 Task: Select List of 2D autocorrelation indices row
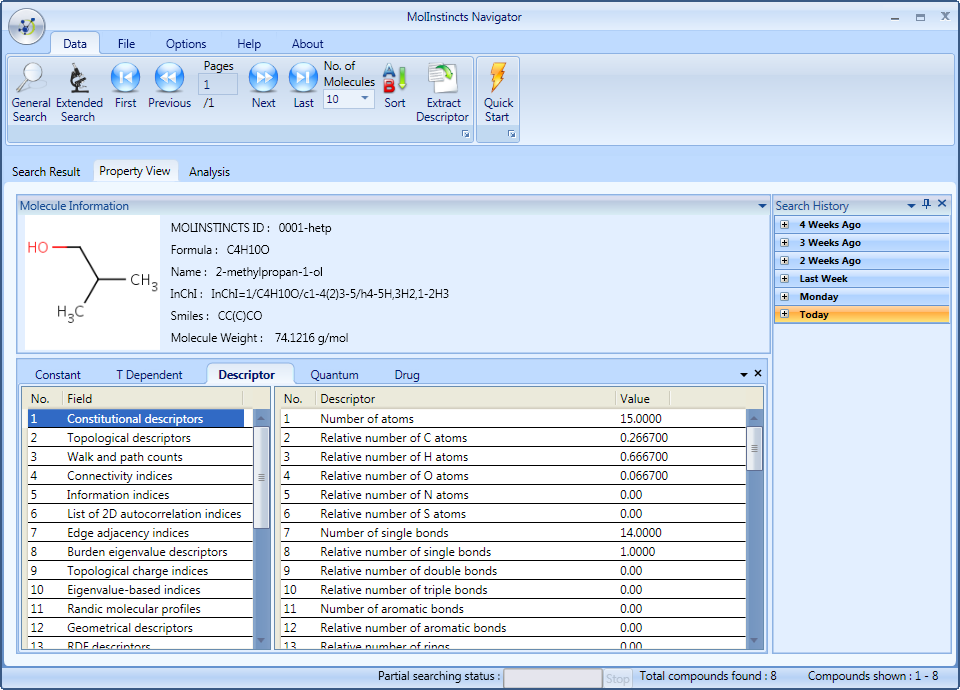coord(140,514)
